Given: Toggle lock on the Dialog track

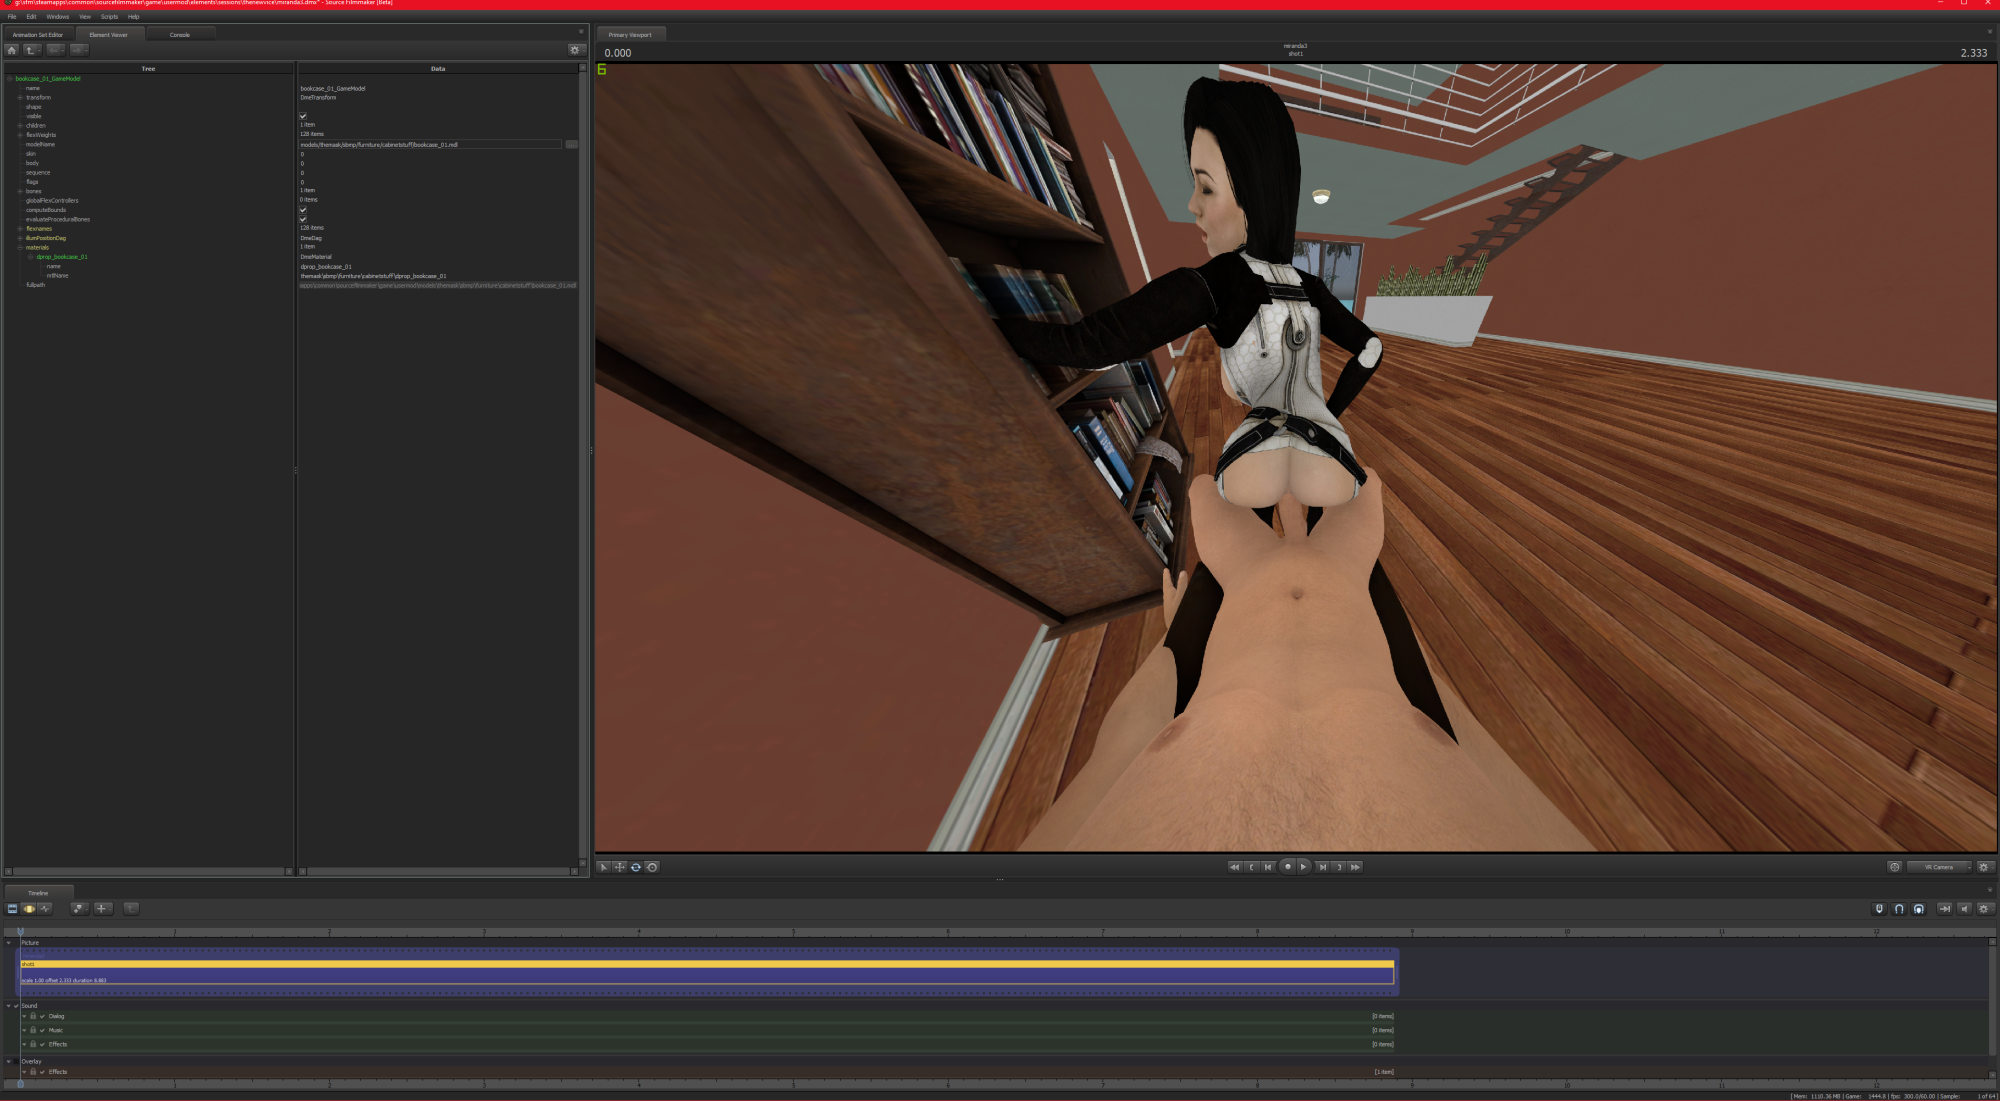Looking at the screenshot, I should [x=33, y=1016].
